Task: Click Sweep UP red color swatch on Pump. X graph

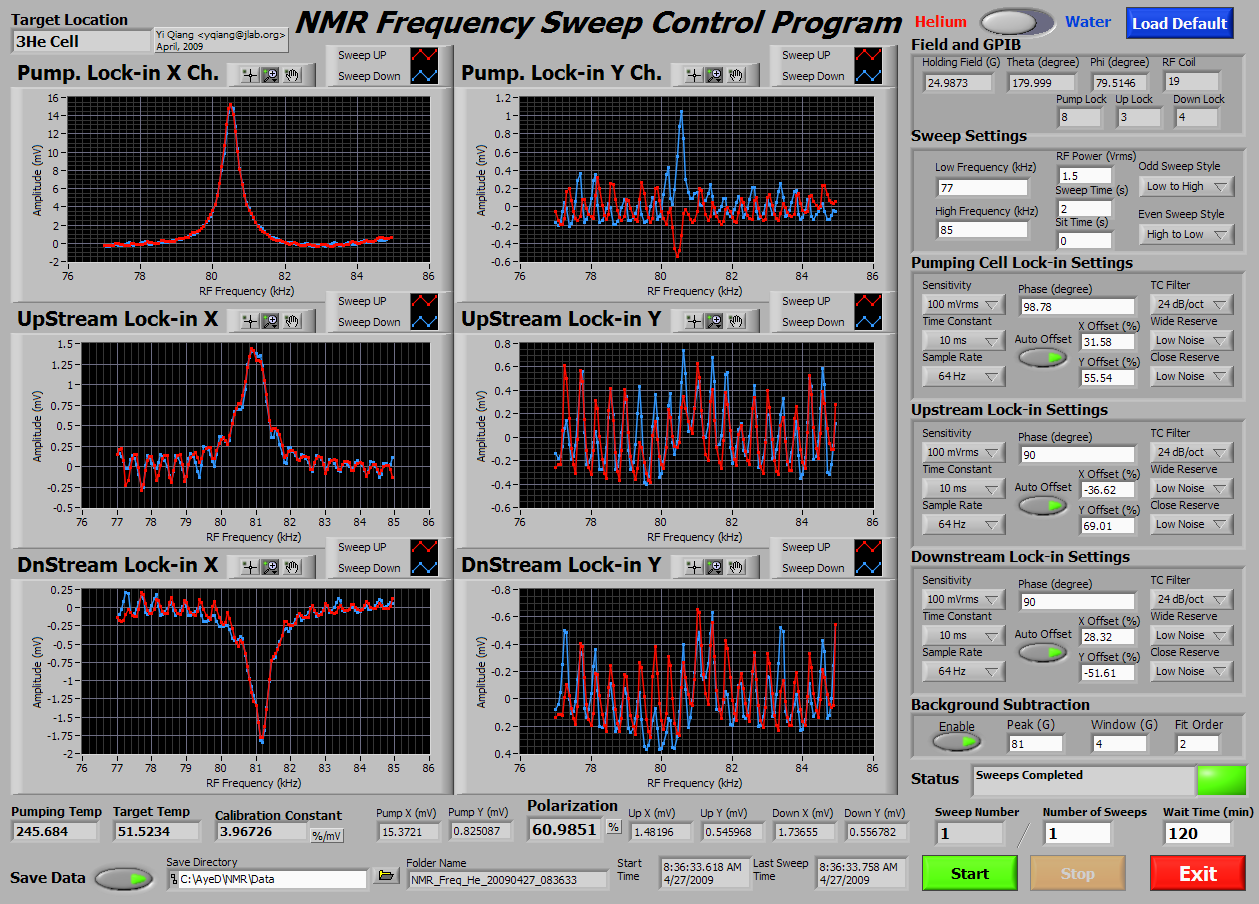Action: click(x=425, y=55)
